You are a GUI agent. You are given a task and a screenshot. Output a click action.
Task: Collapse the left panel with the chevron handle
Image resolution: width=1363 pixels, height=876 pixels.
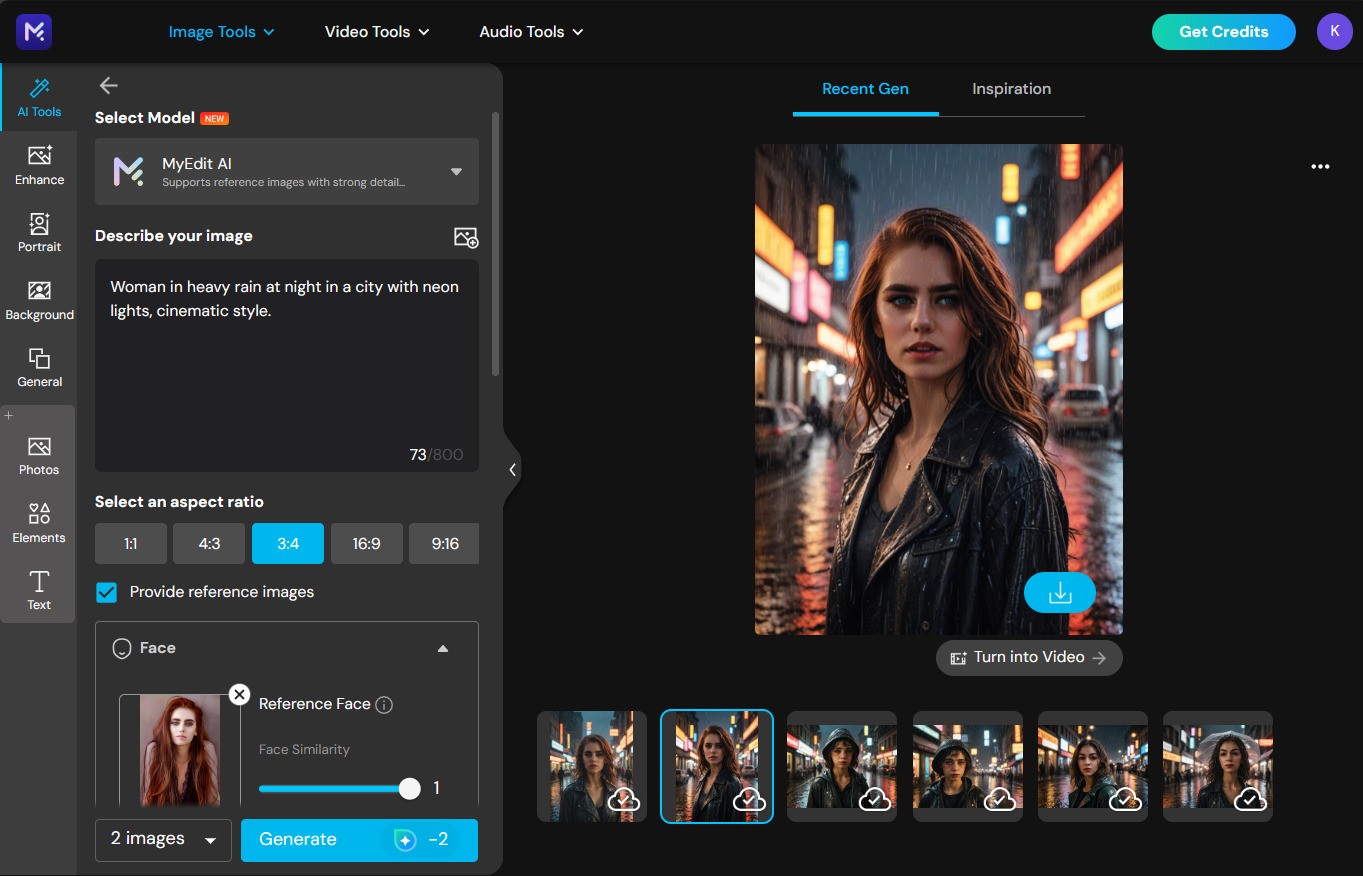pos(513,469)
